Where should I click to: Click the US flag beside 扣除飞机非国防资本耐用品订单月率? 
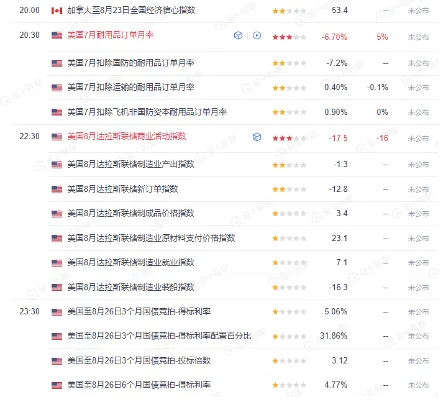[x=57, y=112]
